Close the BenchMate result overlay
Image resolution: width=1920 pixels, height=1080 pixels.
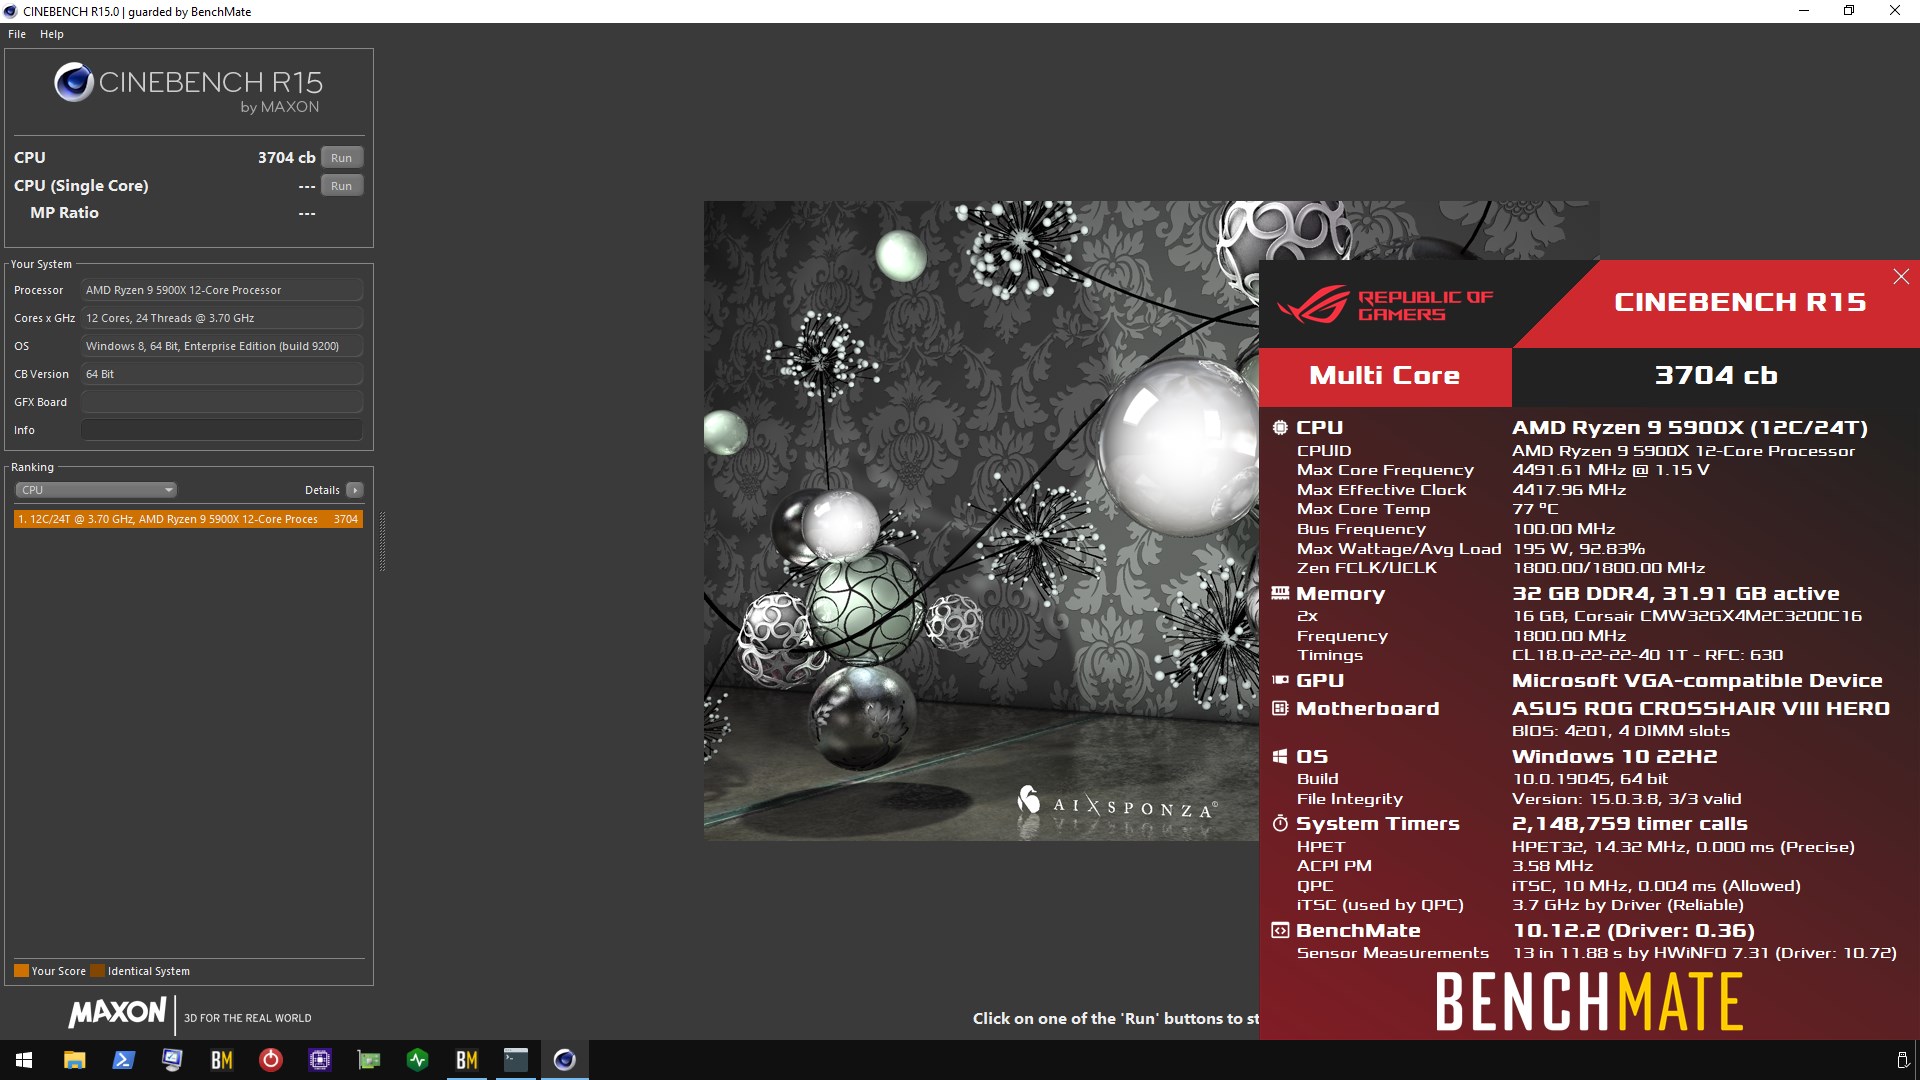pyautogui.click(x=1901, y=277)
